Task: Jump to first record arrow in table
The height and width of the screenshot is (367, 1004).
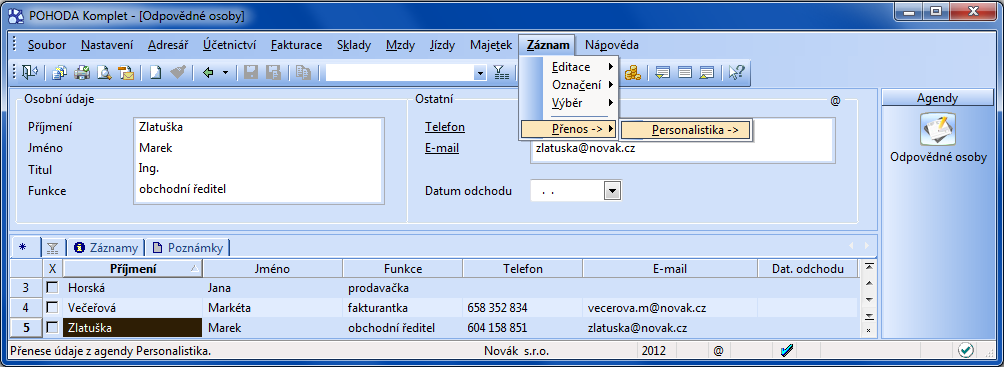Action: pyautogui.click(x=869, y=266)
